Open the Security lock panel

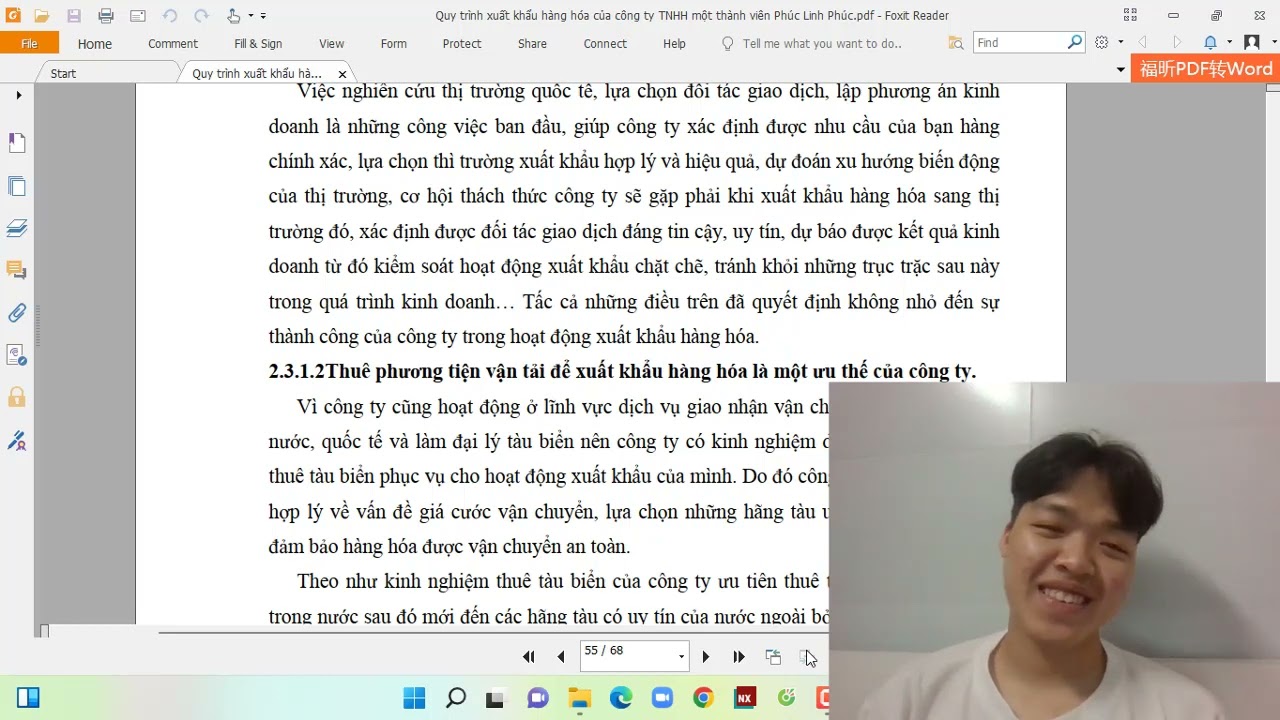click(x=17, y=397)
